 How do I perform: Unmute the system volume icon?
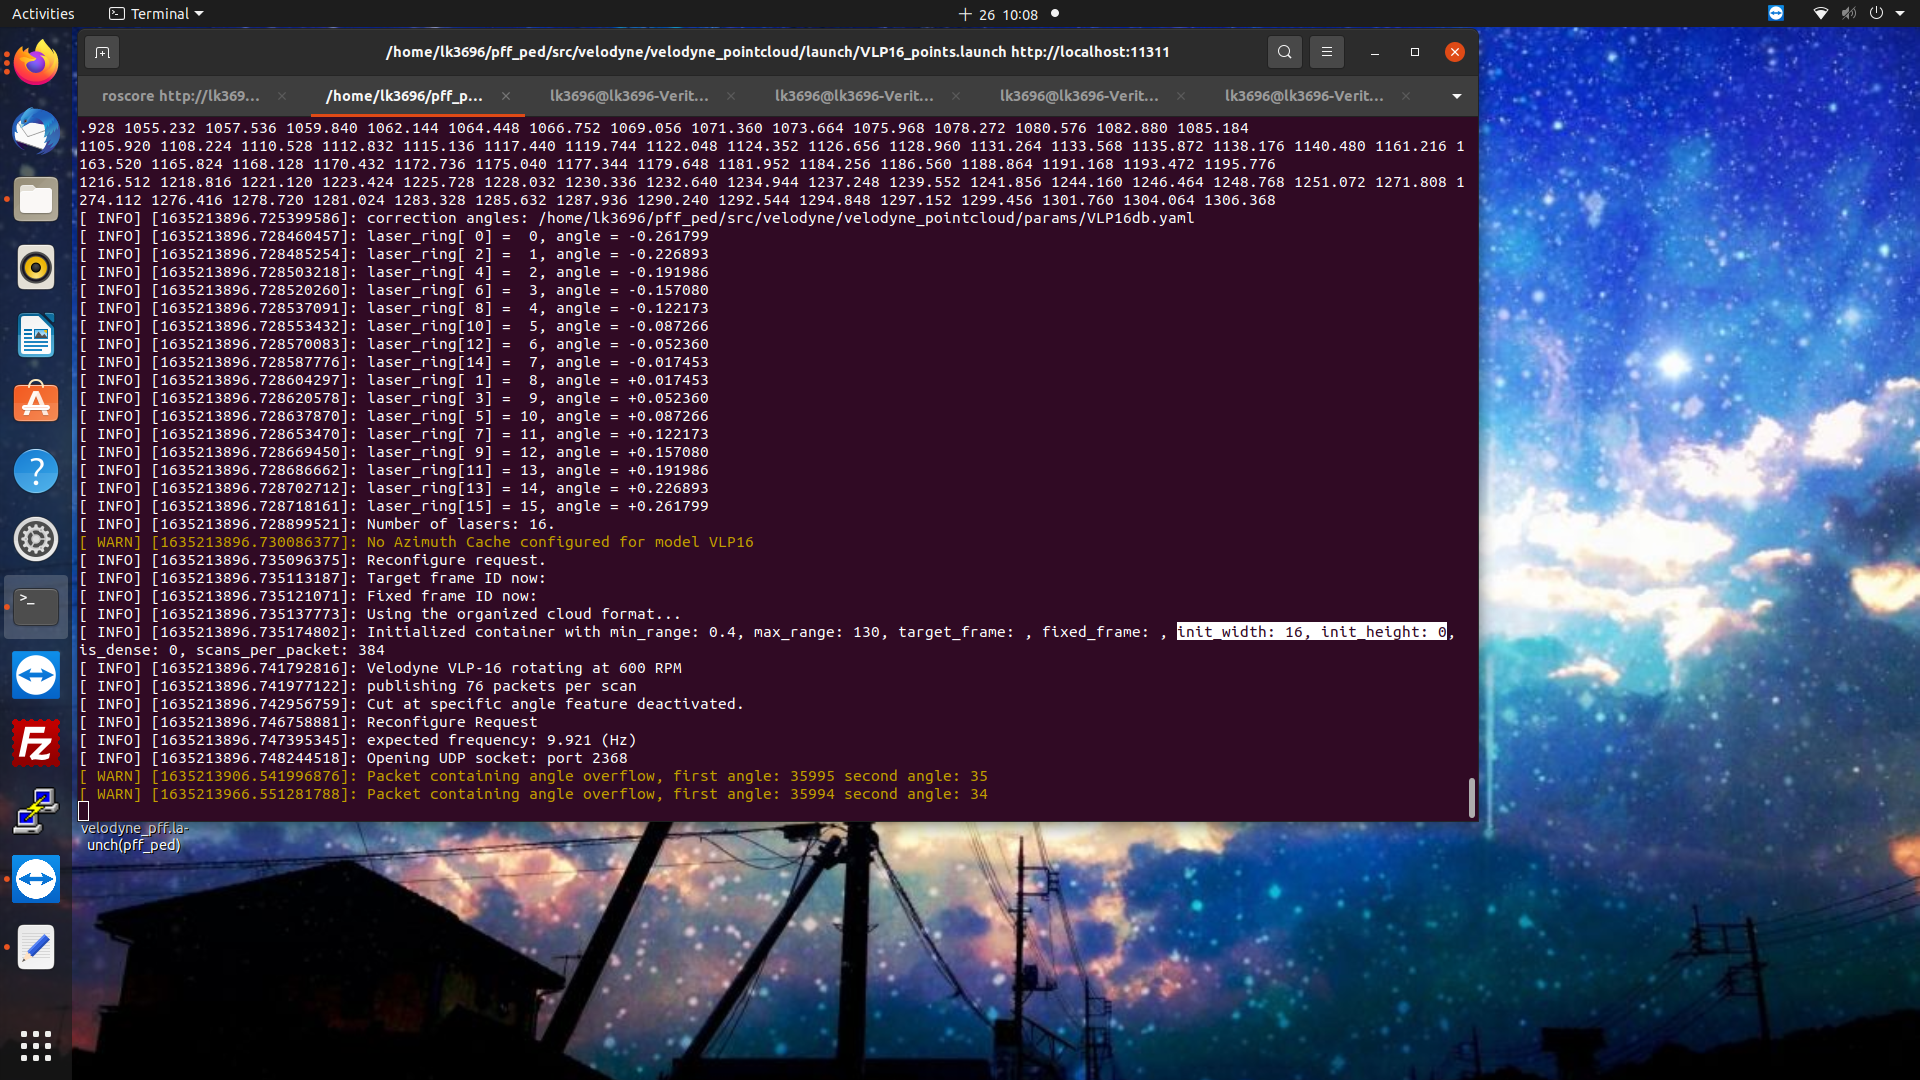(x=1848, y=14)
